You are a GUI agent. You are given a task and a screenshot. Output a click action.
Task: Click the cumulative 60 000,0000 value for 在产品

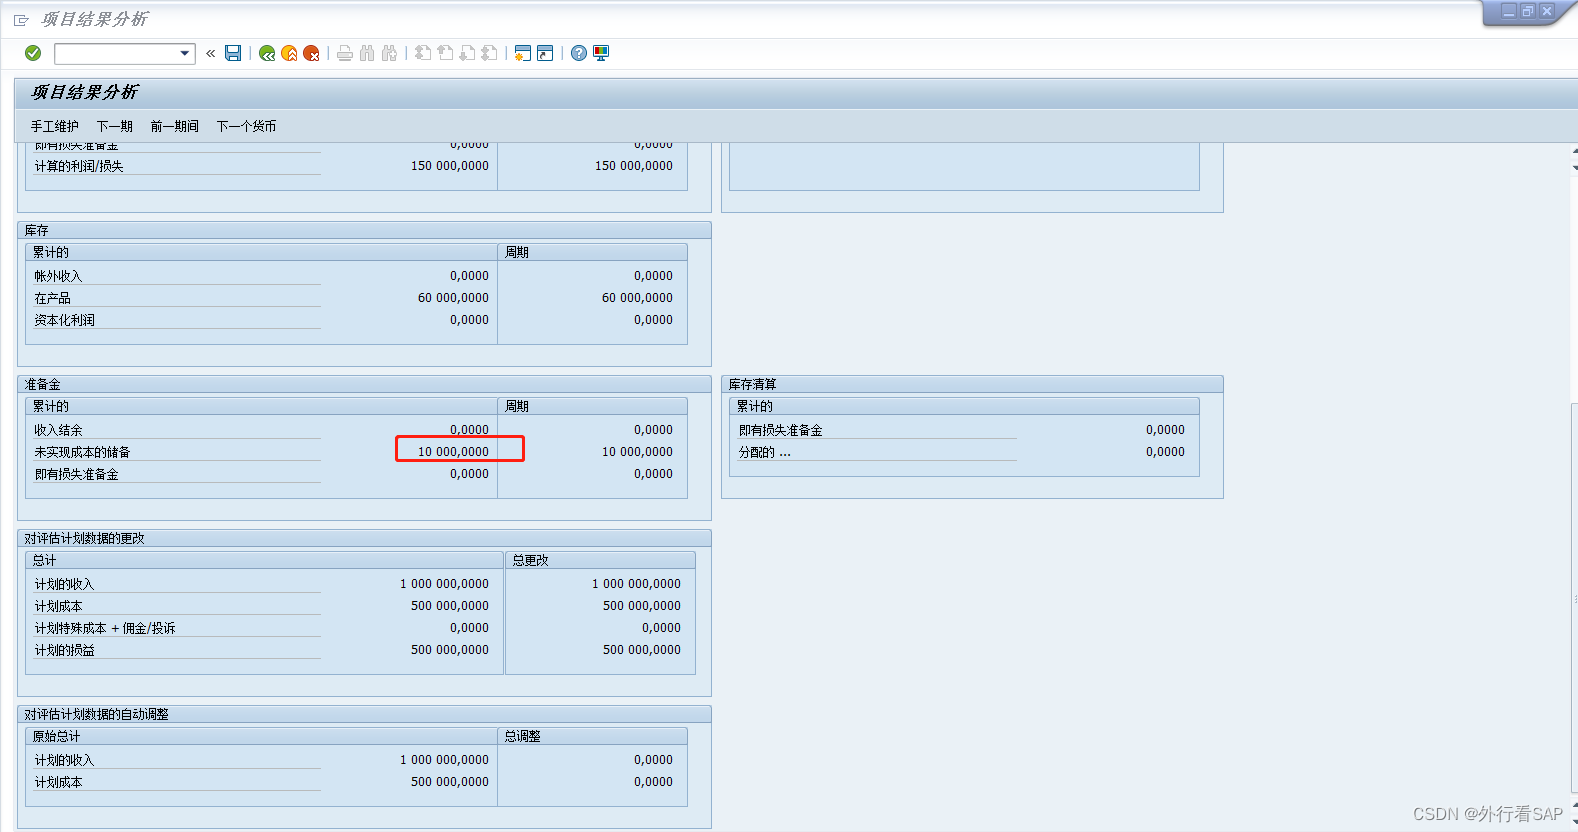pos(453,298)
